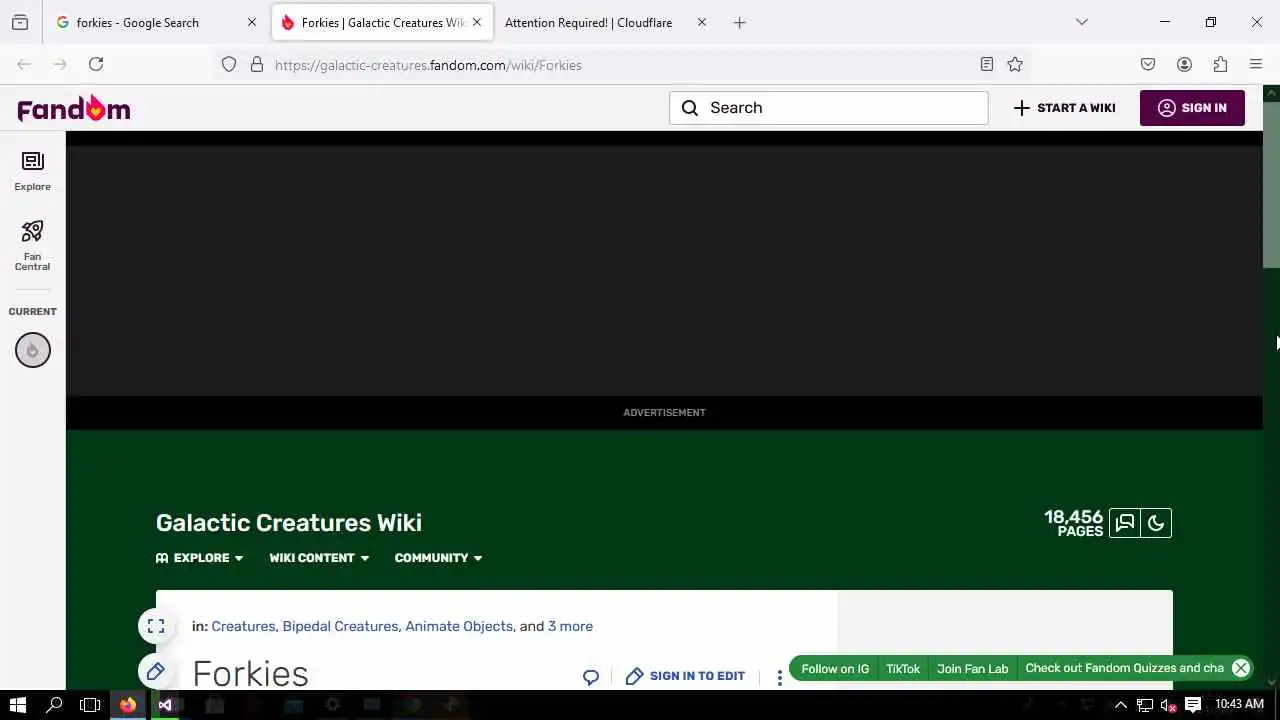Click the page vertical scrollbar thumb

point(1271,185)
